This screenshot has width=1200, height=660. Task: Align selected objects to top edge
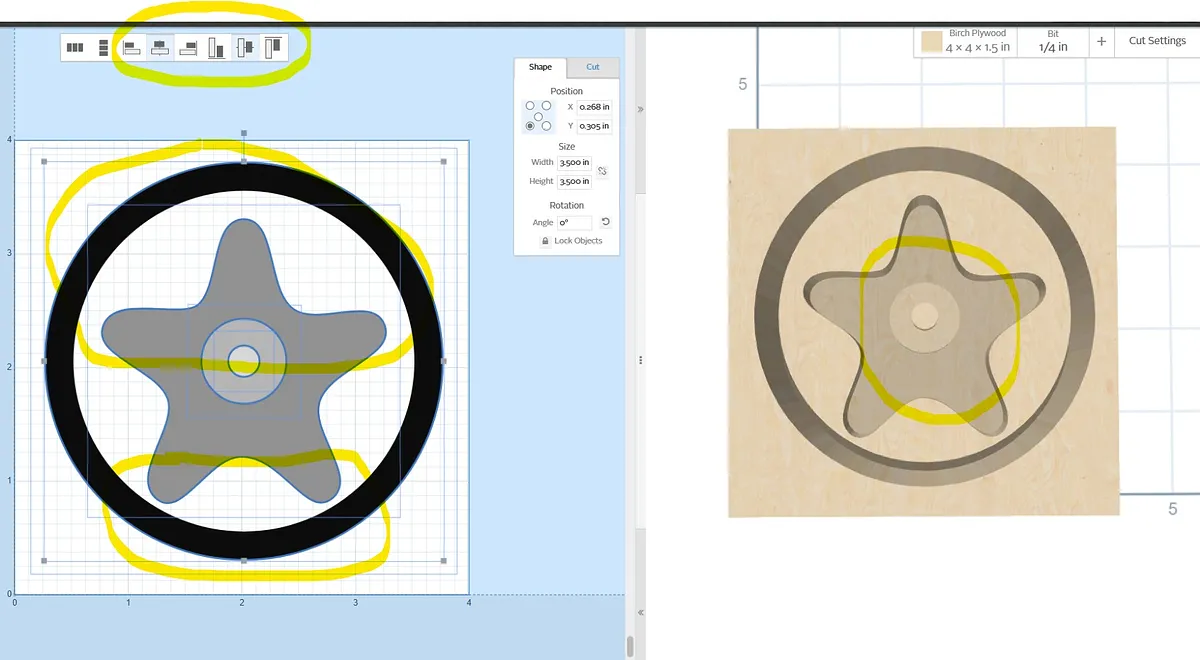tap(273, 47)
